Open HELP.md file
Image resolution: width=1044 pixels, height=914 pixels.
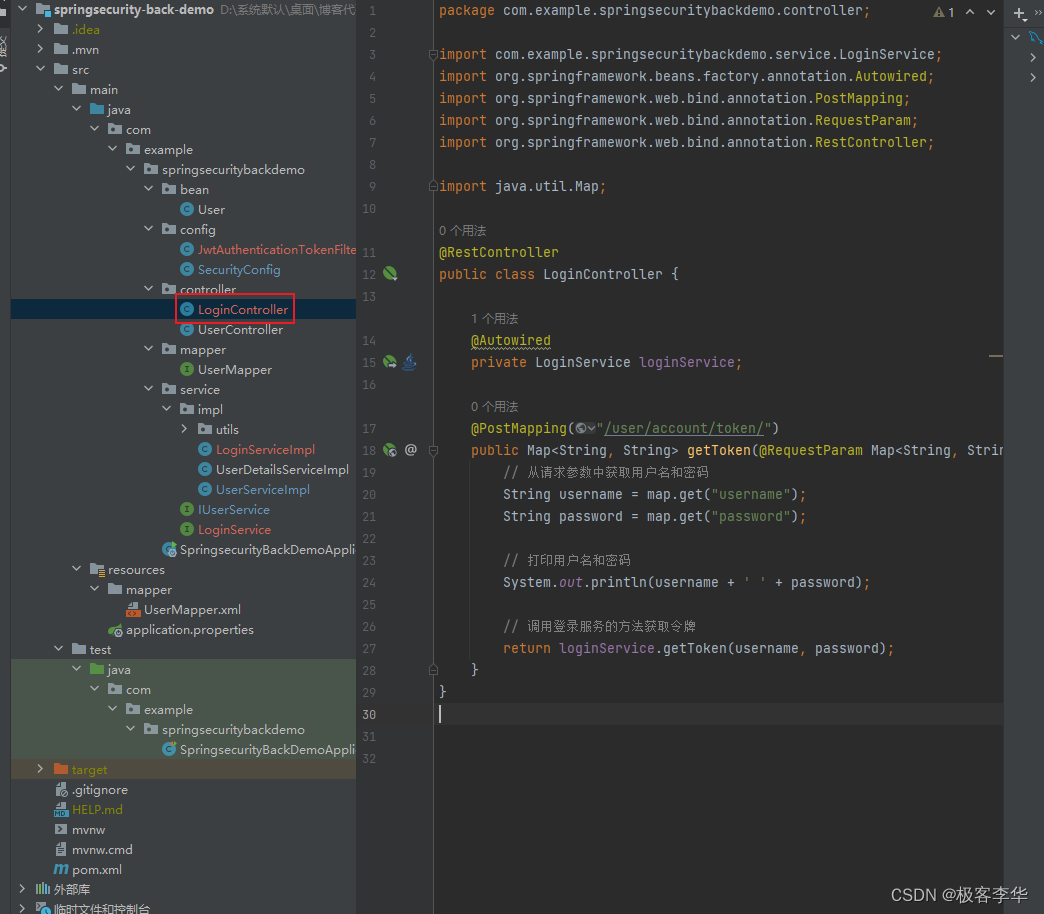pyautogui.click(x=89, y=809)
